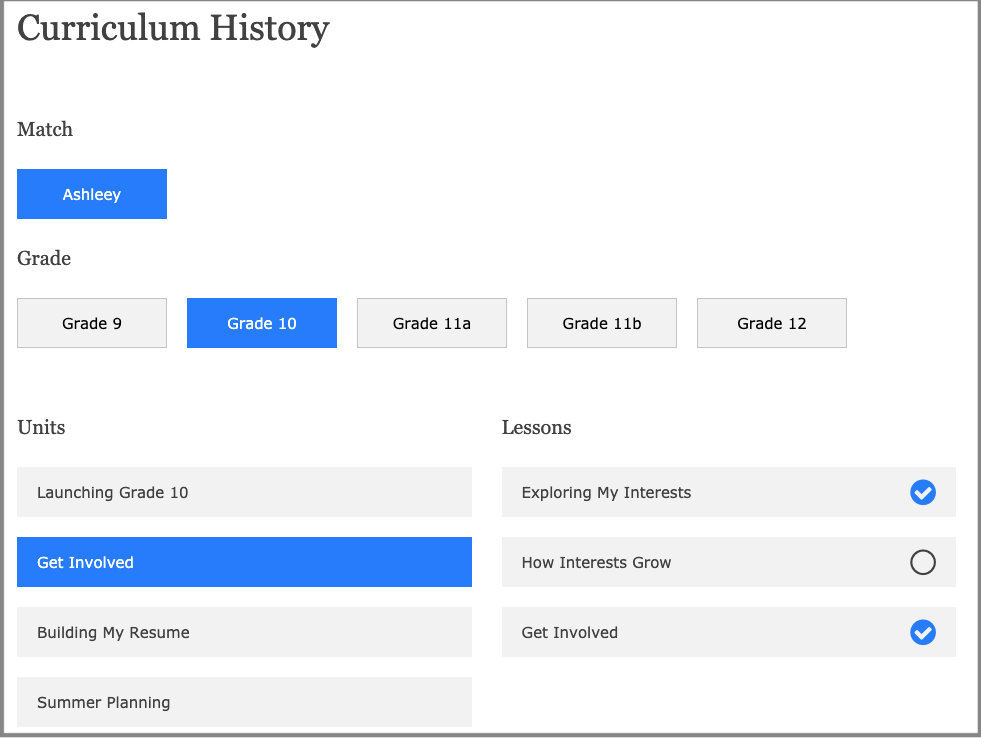The height and width of the screenshot is (738, 981).
Task: Select the Grade 10 button
Action: point(262,323)
